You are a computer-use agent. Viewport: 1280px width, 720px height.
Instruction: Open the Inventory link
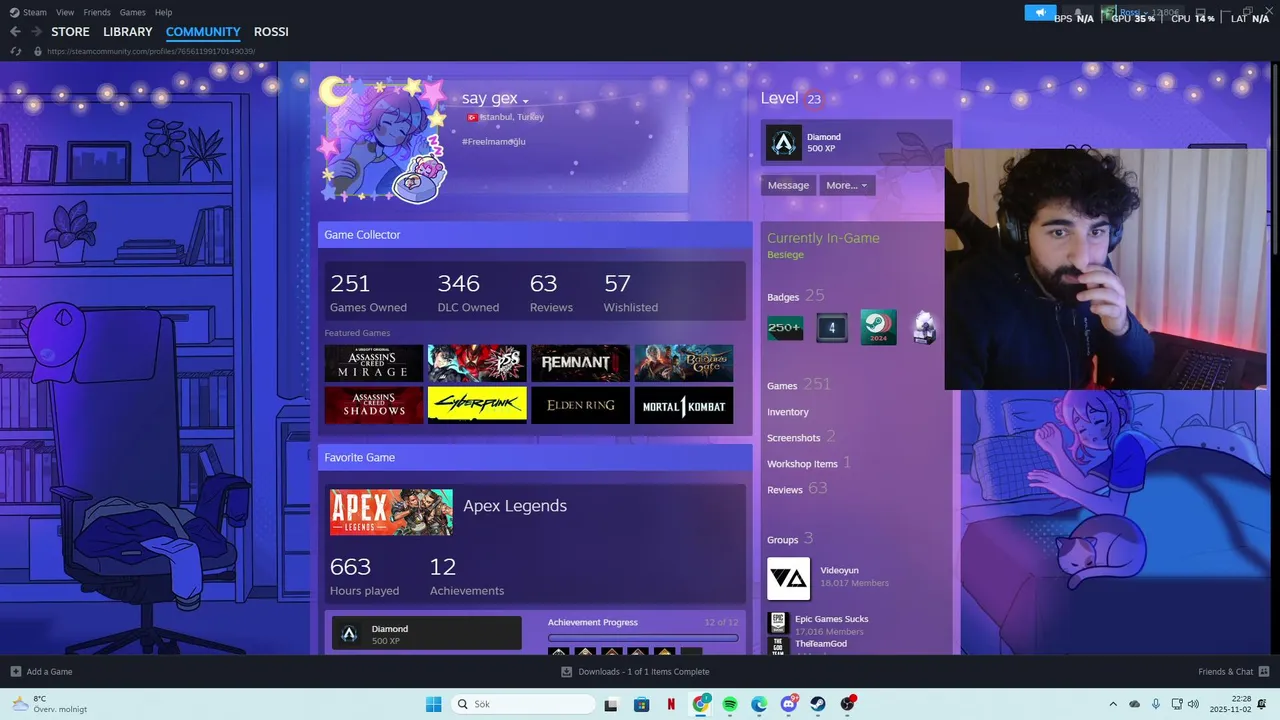(788, 412)
